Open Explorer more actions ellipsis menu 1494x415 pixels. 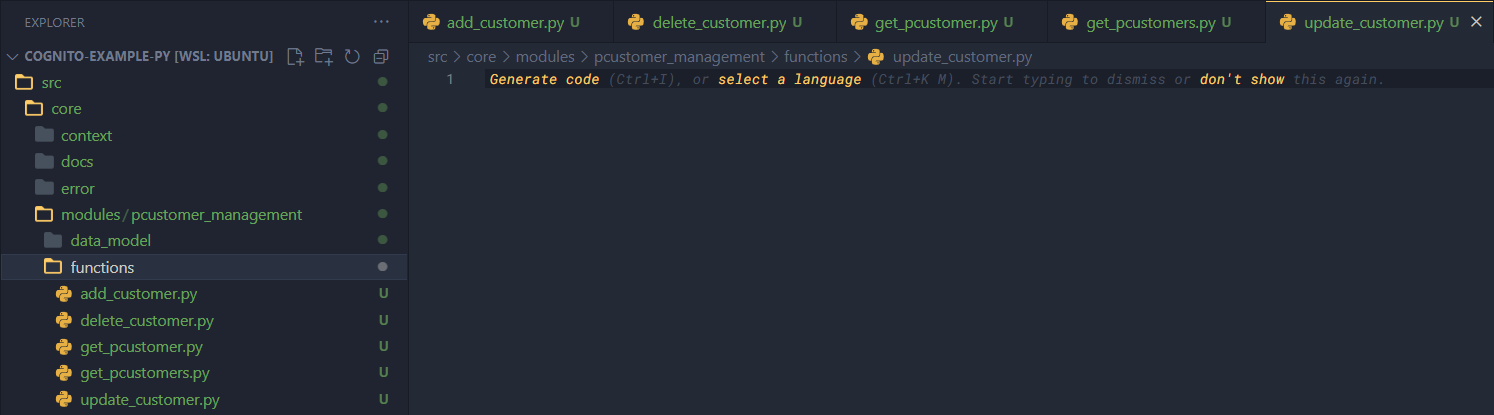click(381, 22)
